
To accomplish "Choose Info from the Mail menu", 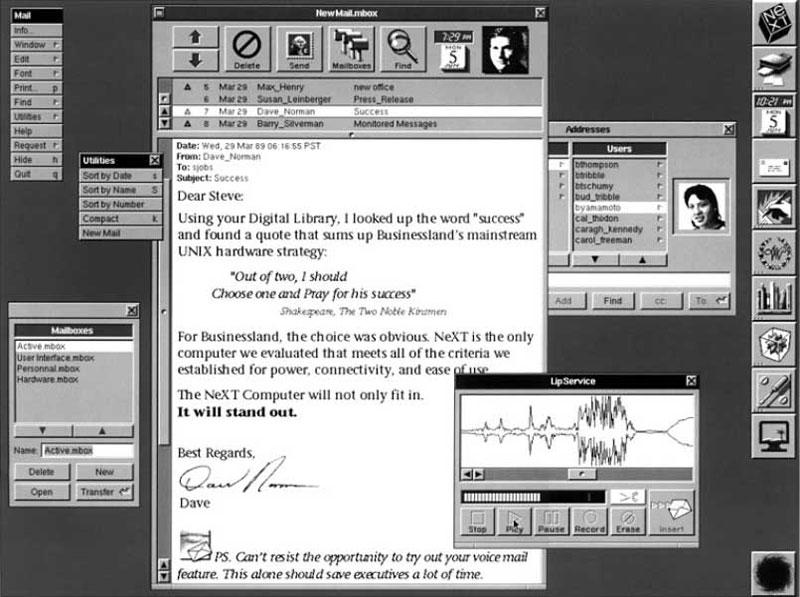I will [36, 31].
